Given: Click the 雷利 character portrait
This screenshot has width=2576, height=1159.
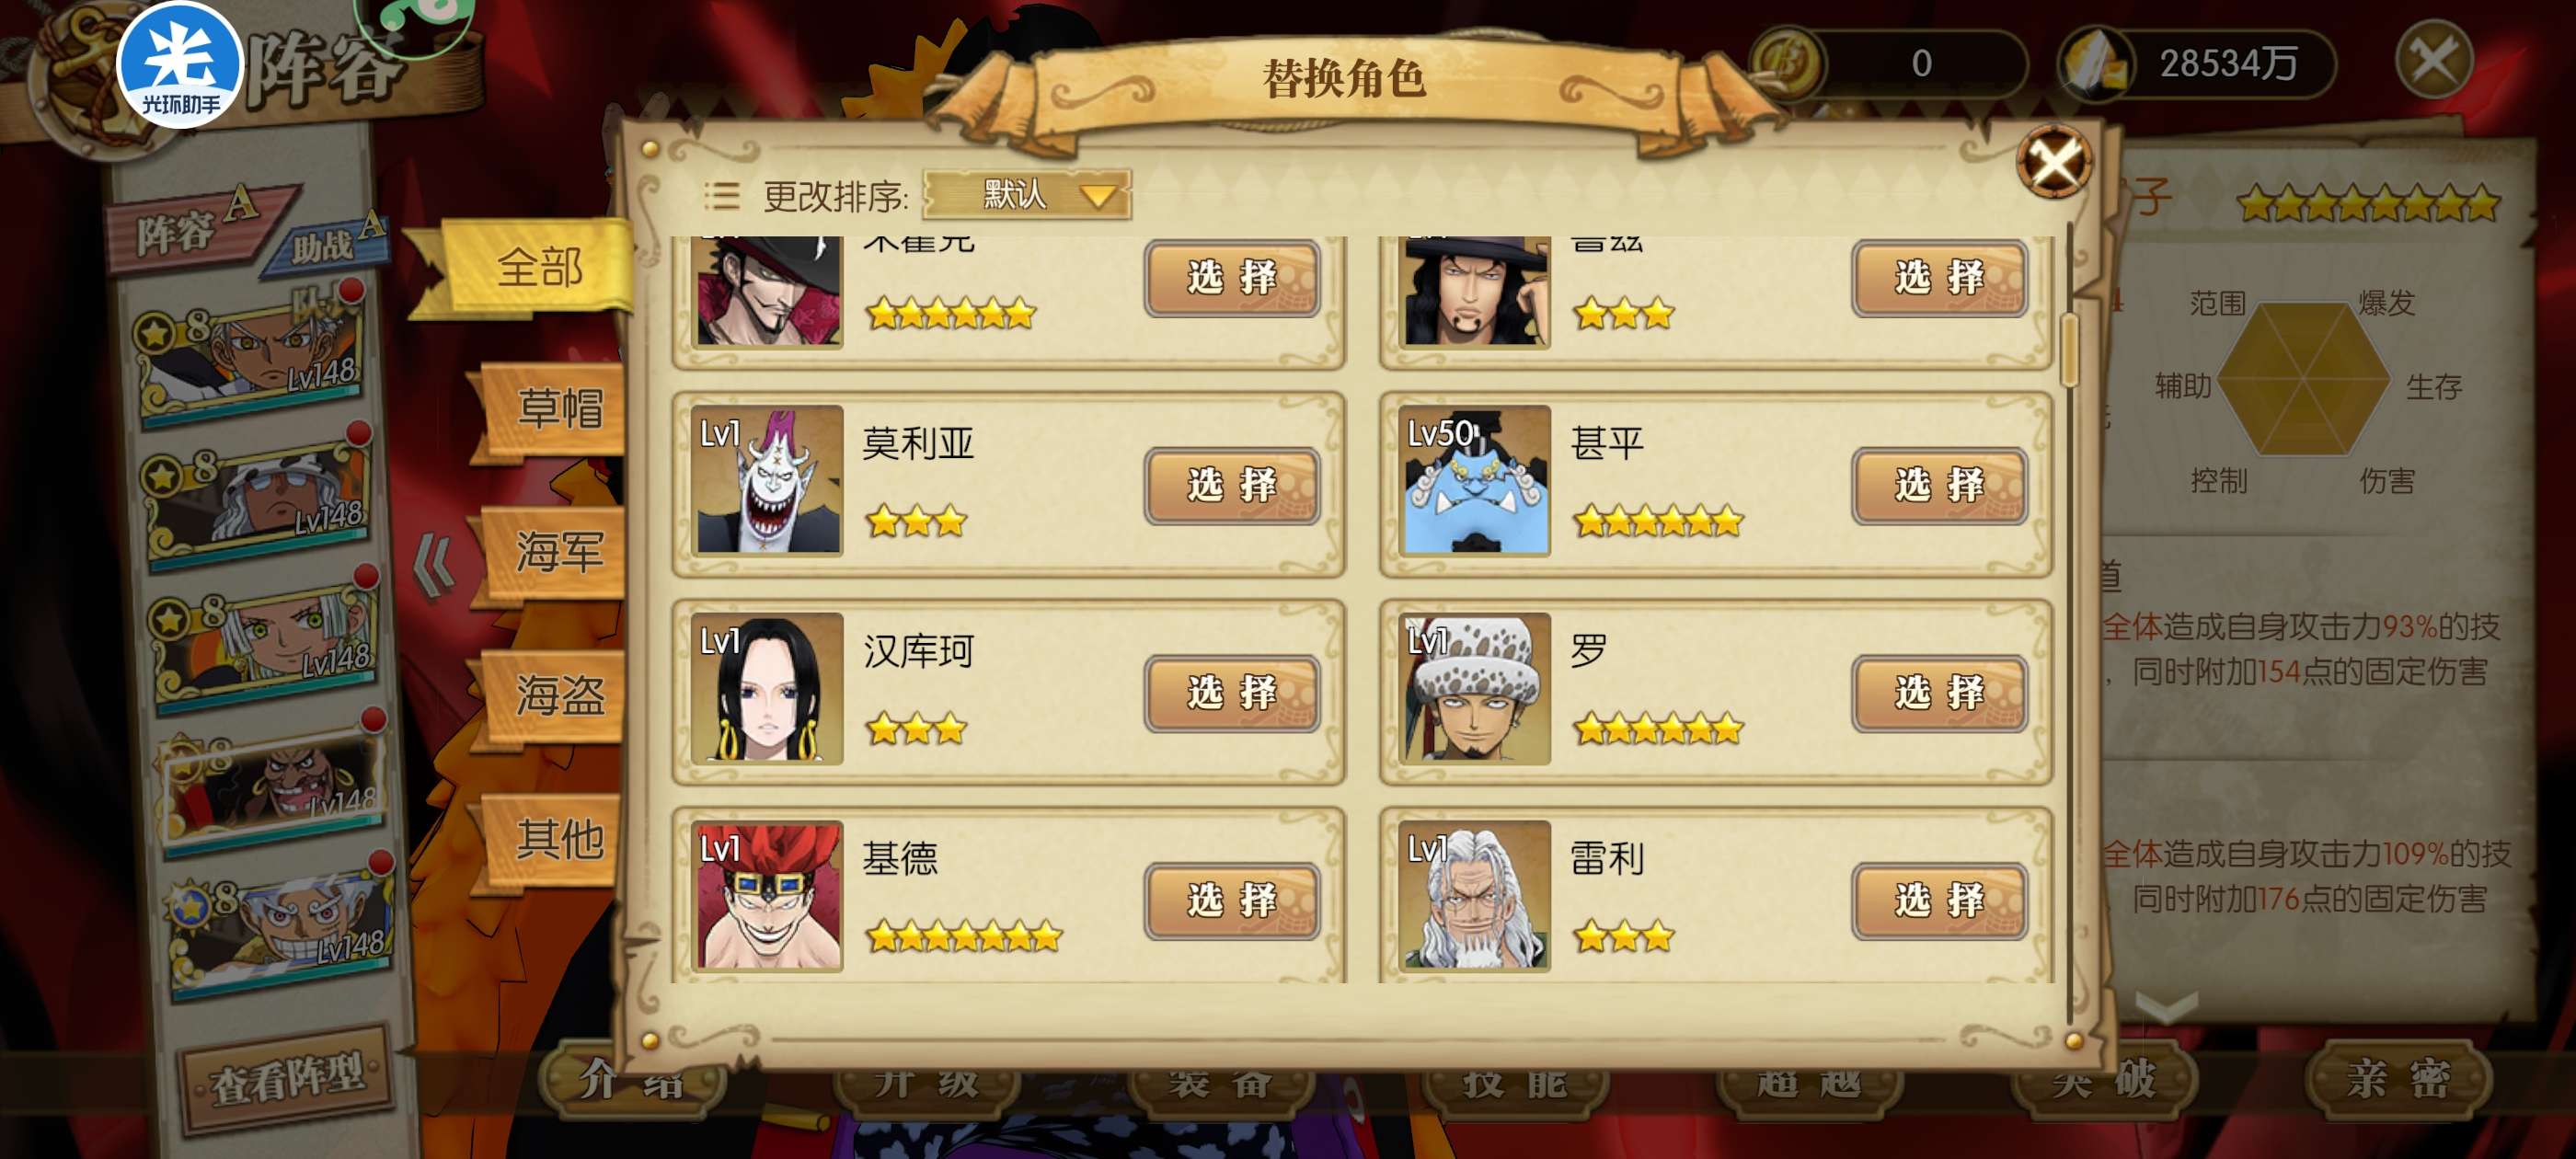Looking at the screenshot, I should click(1474, 896).
